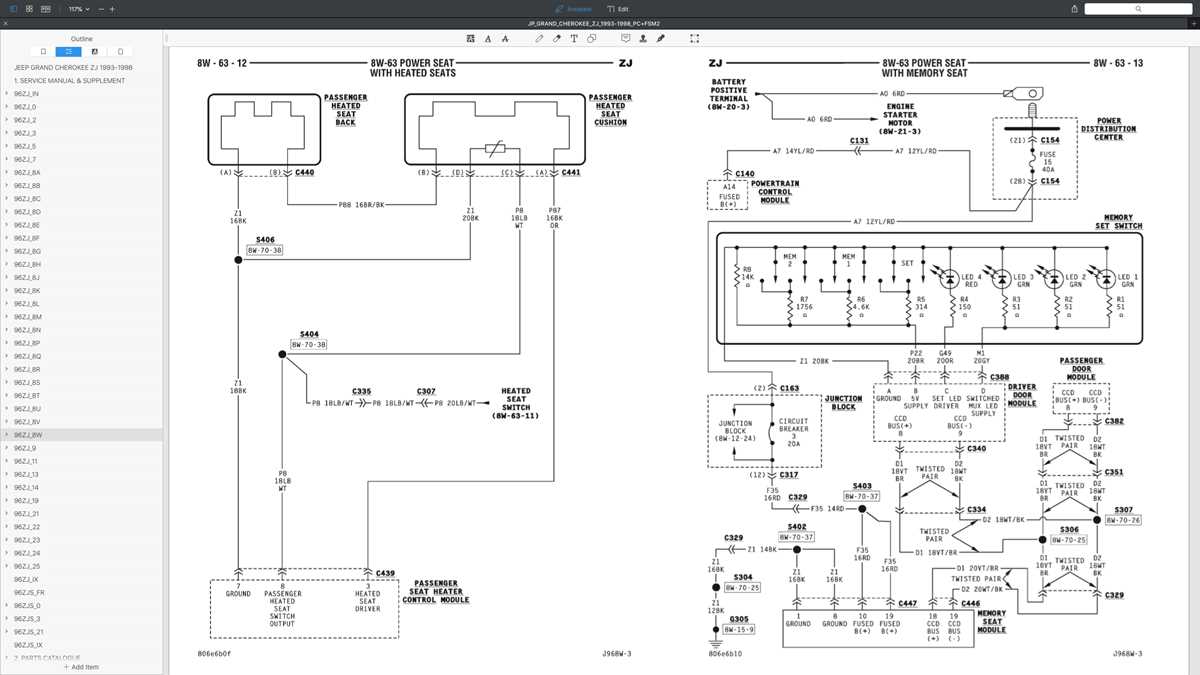
Task: Add a new tab with plus button
Action: pyautogui.click(x=1192, y=23)
